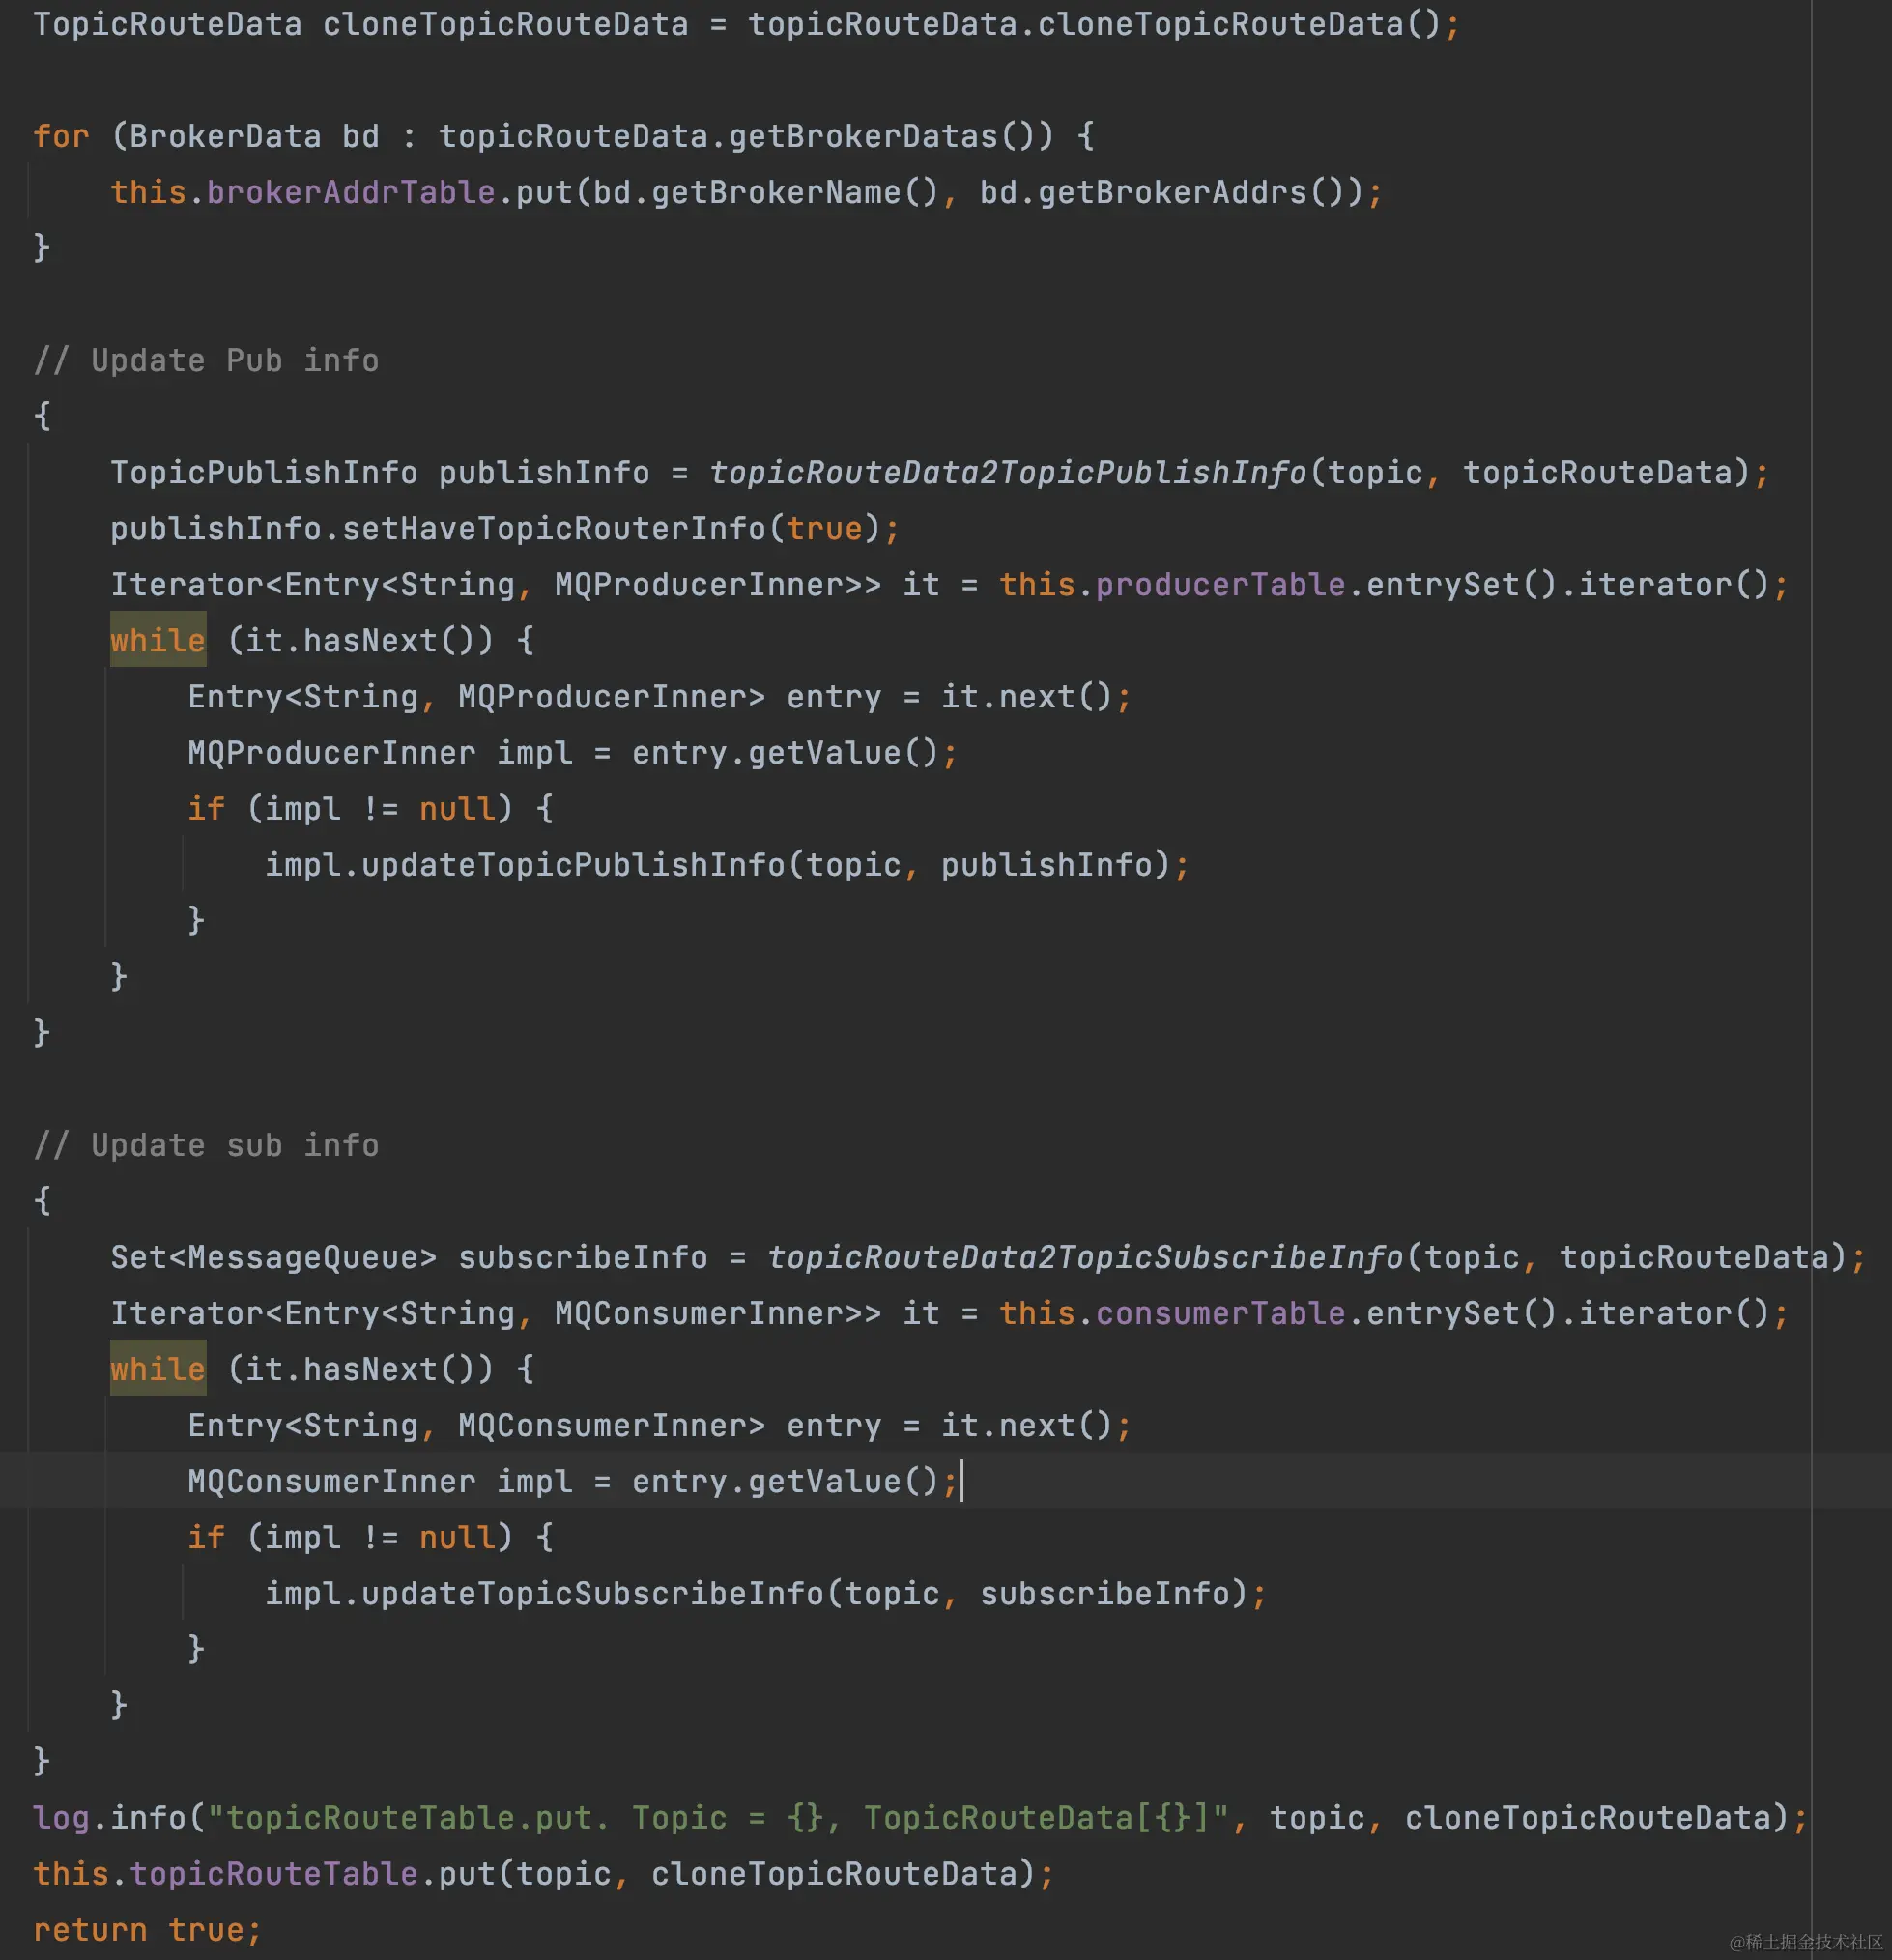Click the '// Update Pub info' comment
The height and width of the screenshot is (1960, 1892).
coord(206,360)
